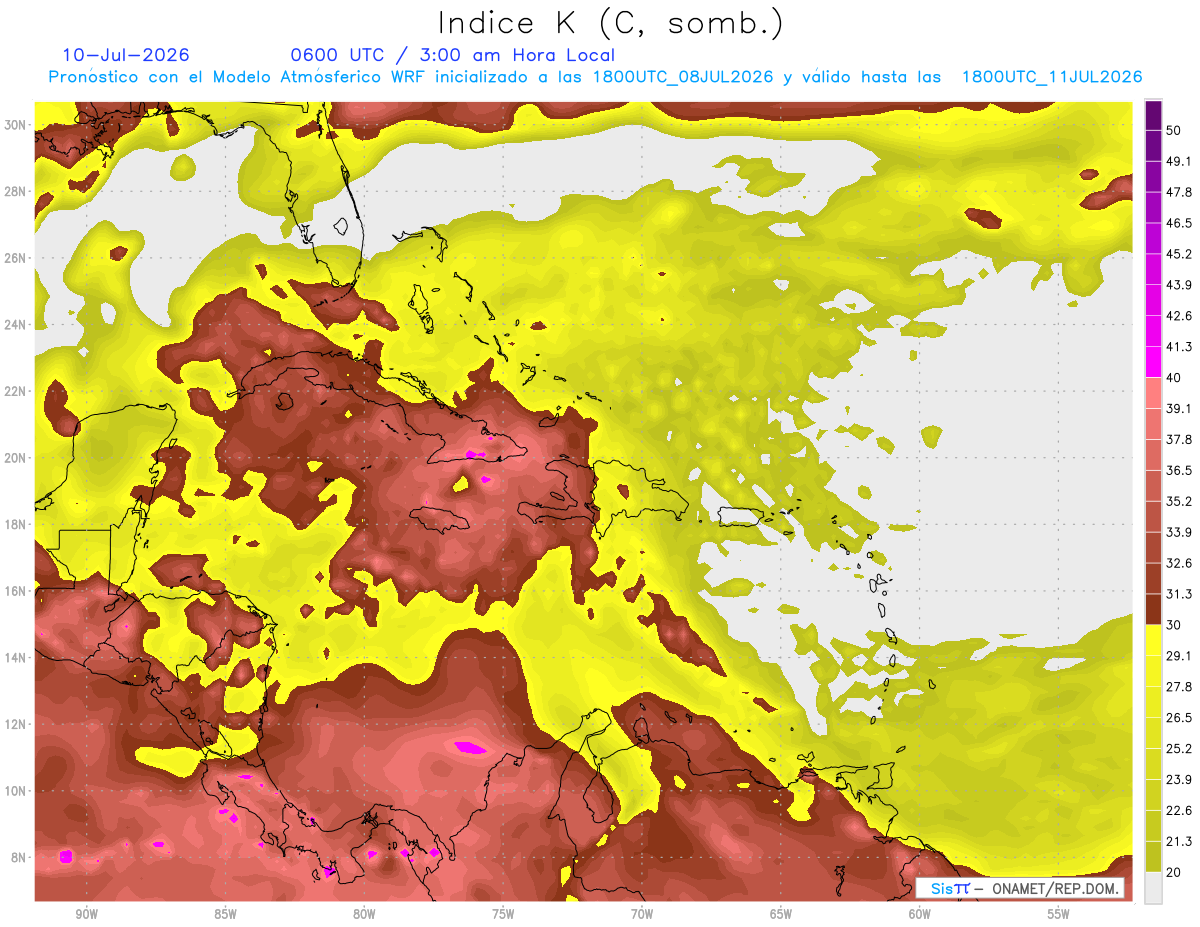
Task: Click the 80W longitude label
Action: pos(364,914)
